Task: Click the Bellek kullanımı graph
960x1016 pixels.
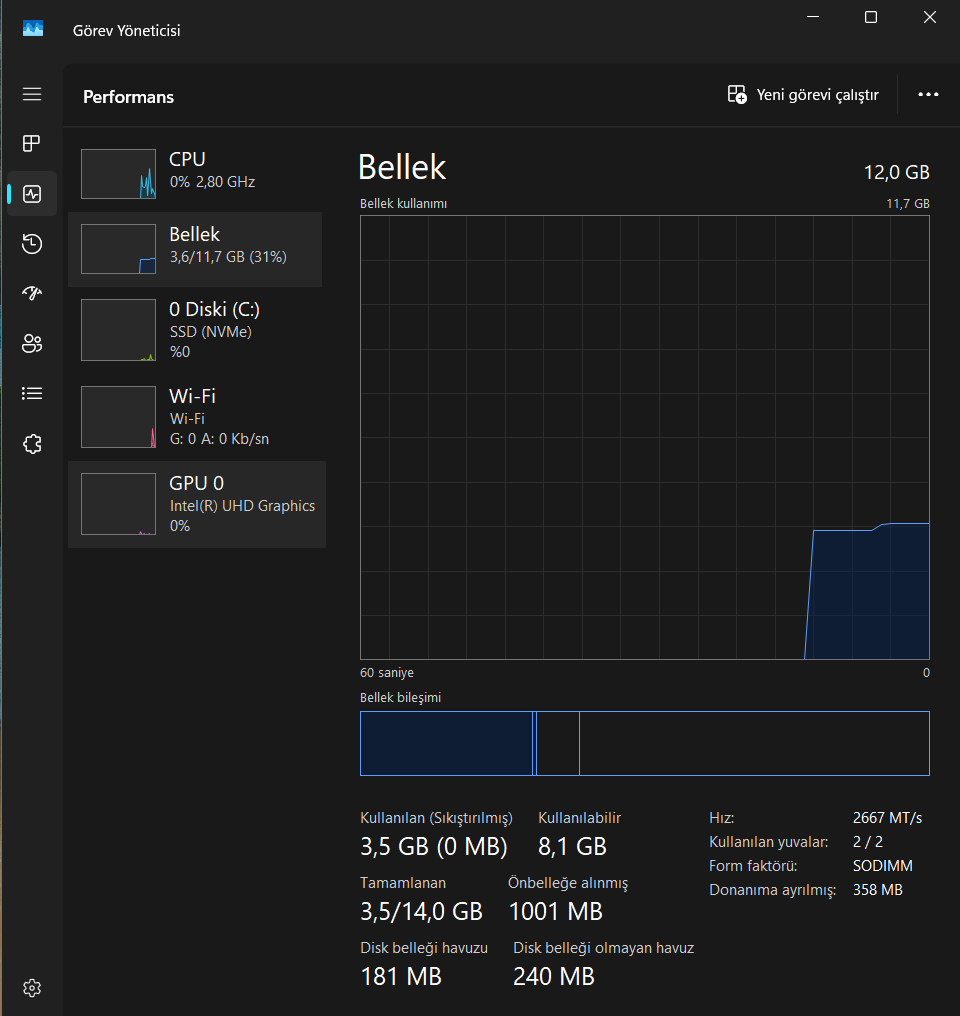Action: [x=645, y=437]
